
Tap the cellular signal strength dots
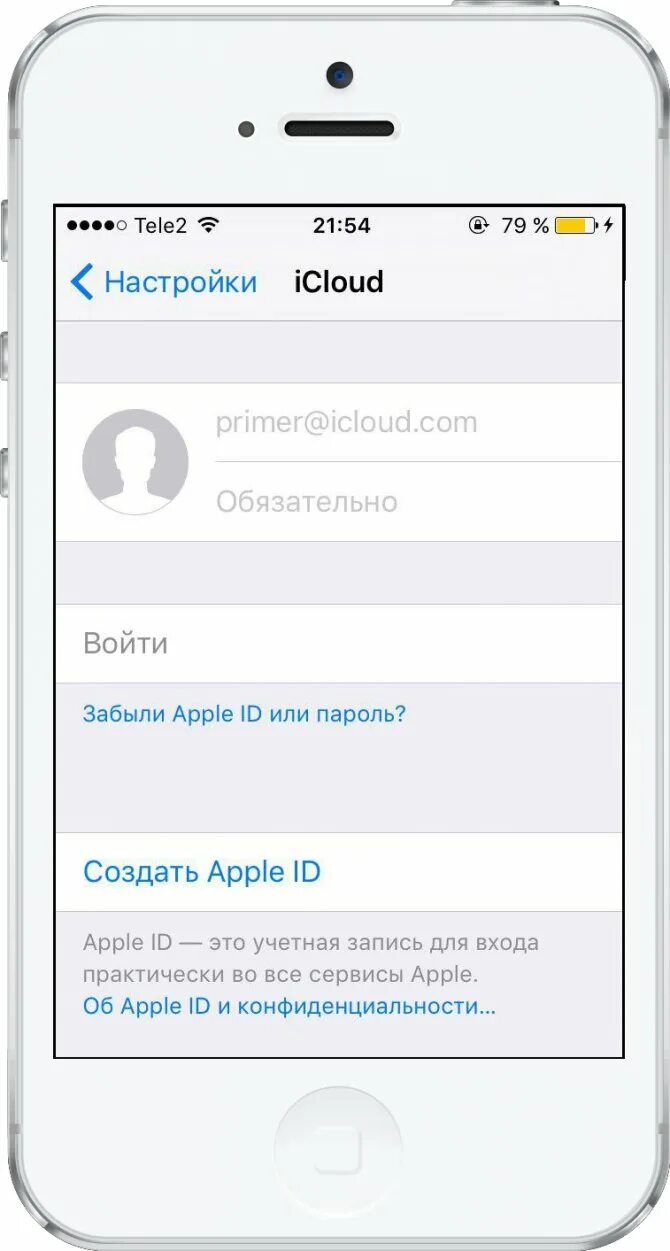pyautogui.click(x=97, y=226)
